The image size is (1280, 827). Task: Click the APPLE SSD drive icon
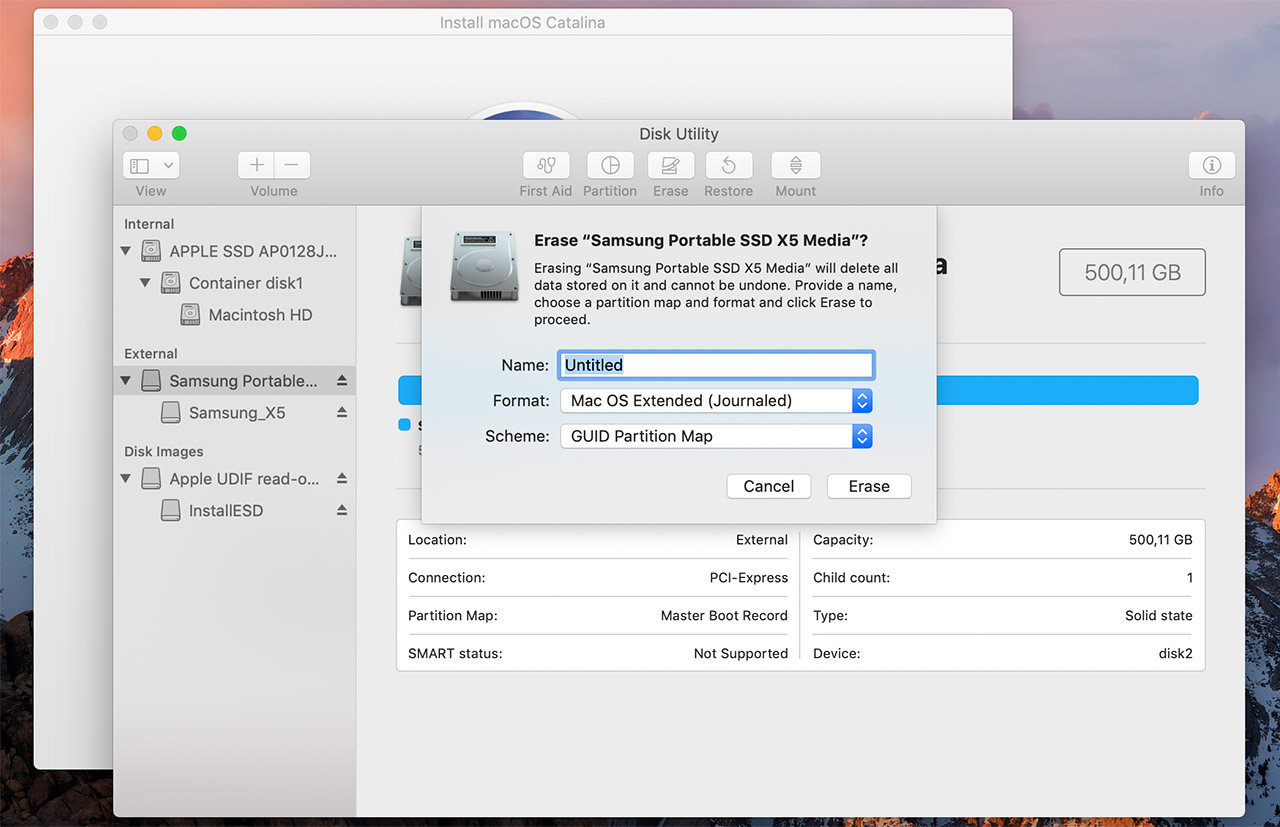tap(151, 251)
